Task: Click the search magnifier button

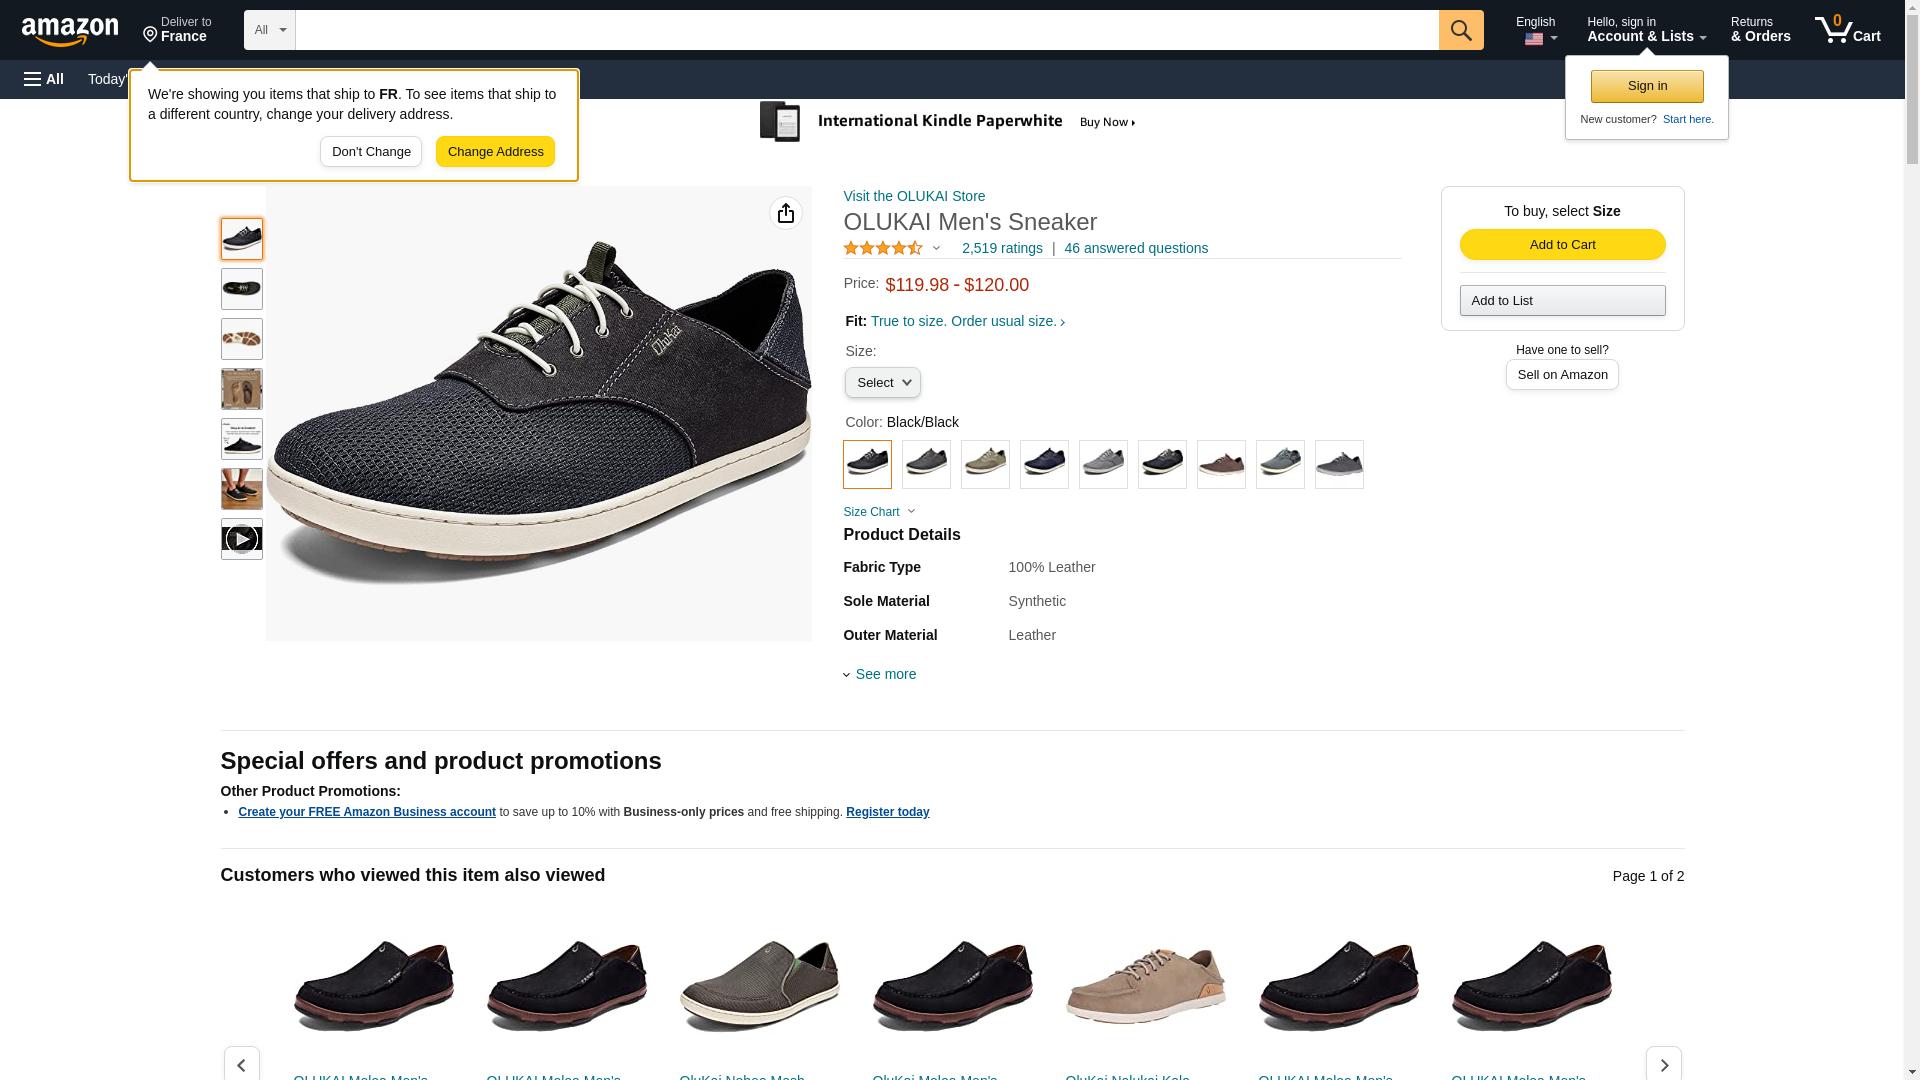Action: pos(1460,30)
